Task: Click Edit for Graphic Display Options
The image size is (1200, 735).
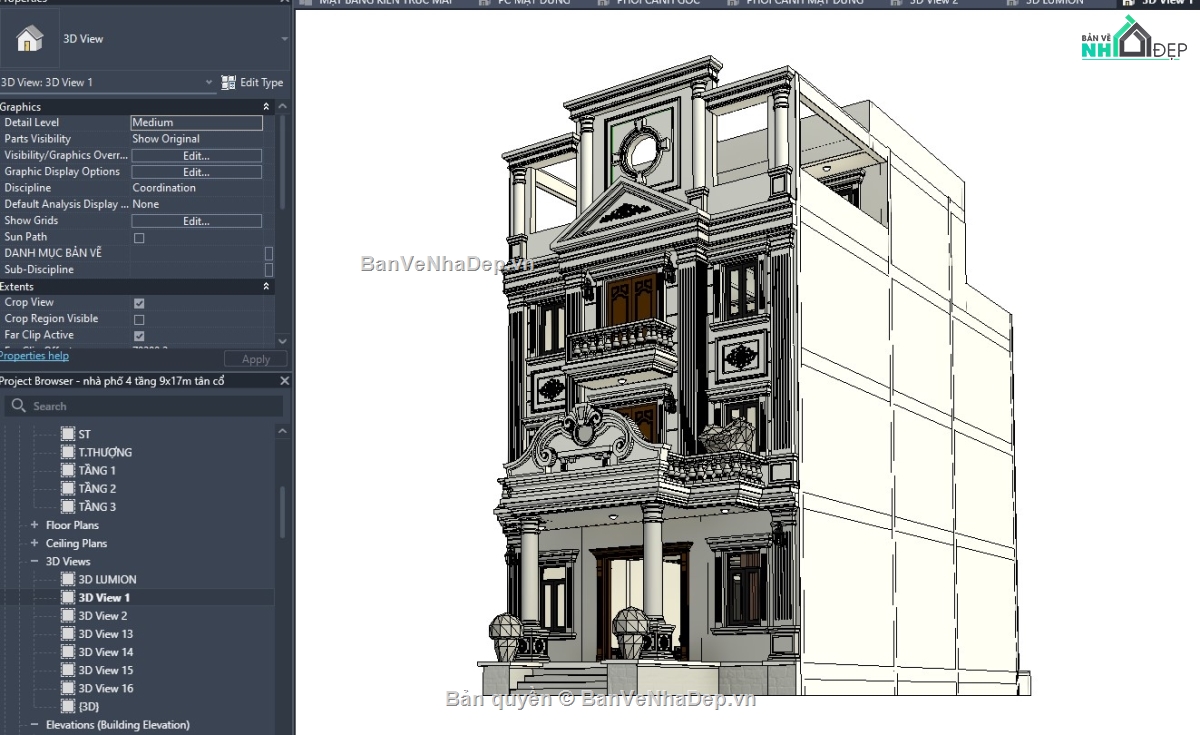Action: [x=196, y=172]
